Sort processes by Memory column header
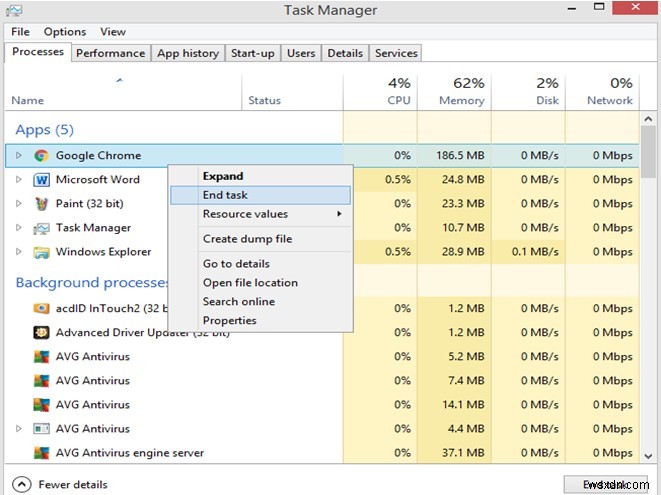This screenshot has width=661, height=495. coord(461,91)
